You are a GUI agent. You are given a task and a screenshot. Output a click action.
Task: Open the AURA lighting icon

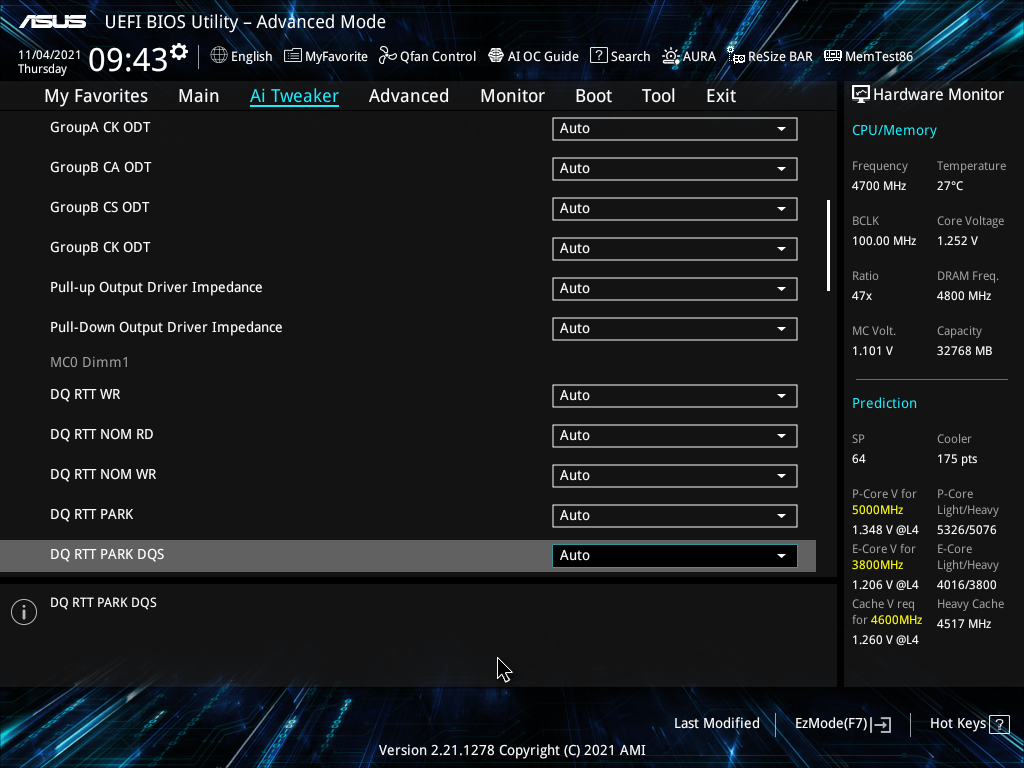(671, 56)
